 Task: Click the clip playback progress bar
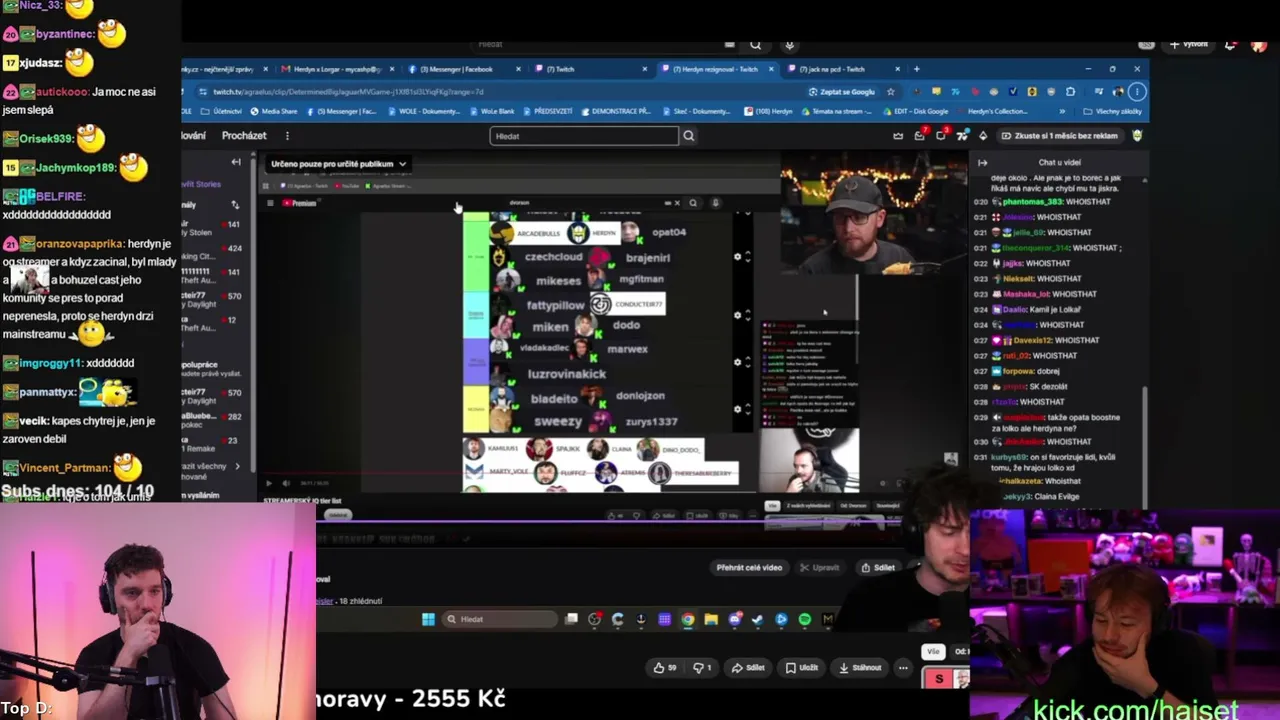point(609,522)
